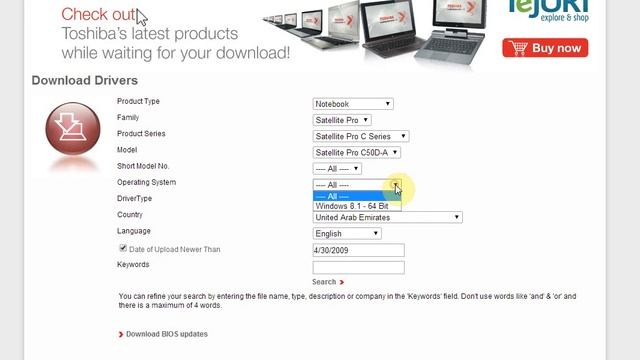
Task: Click the Operating System label
Action: [x=147, y=182]
